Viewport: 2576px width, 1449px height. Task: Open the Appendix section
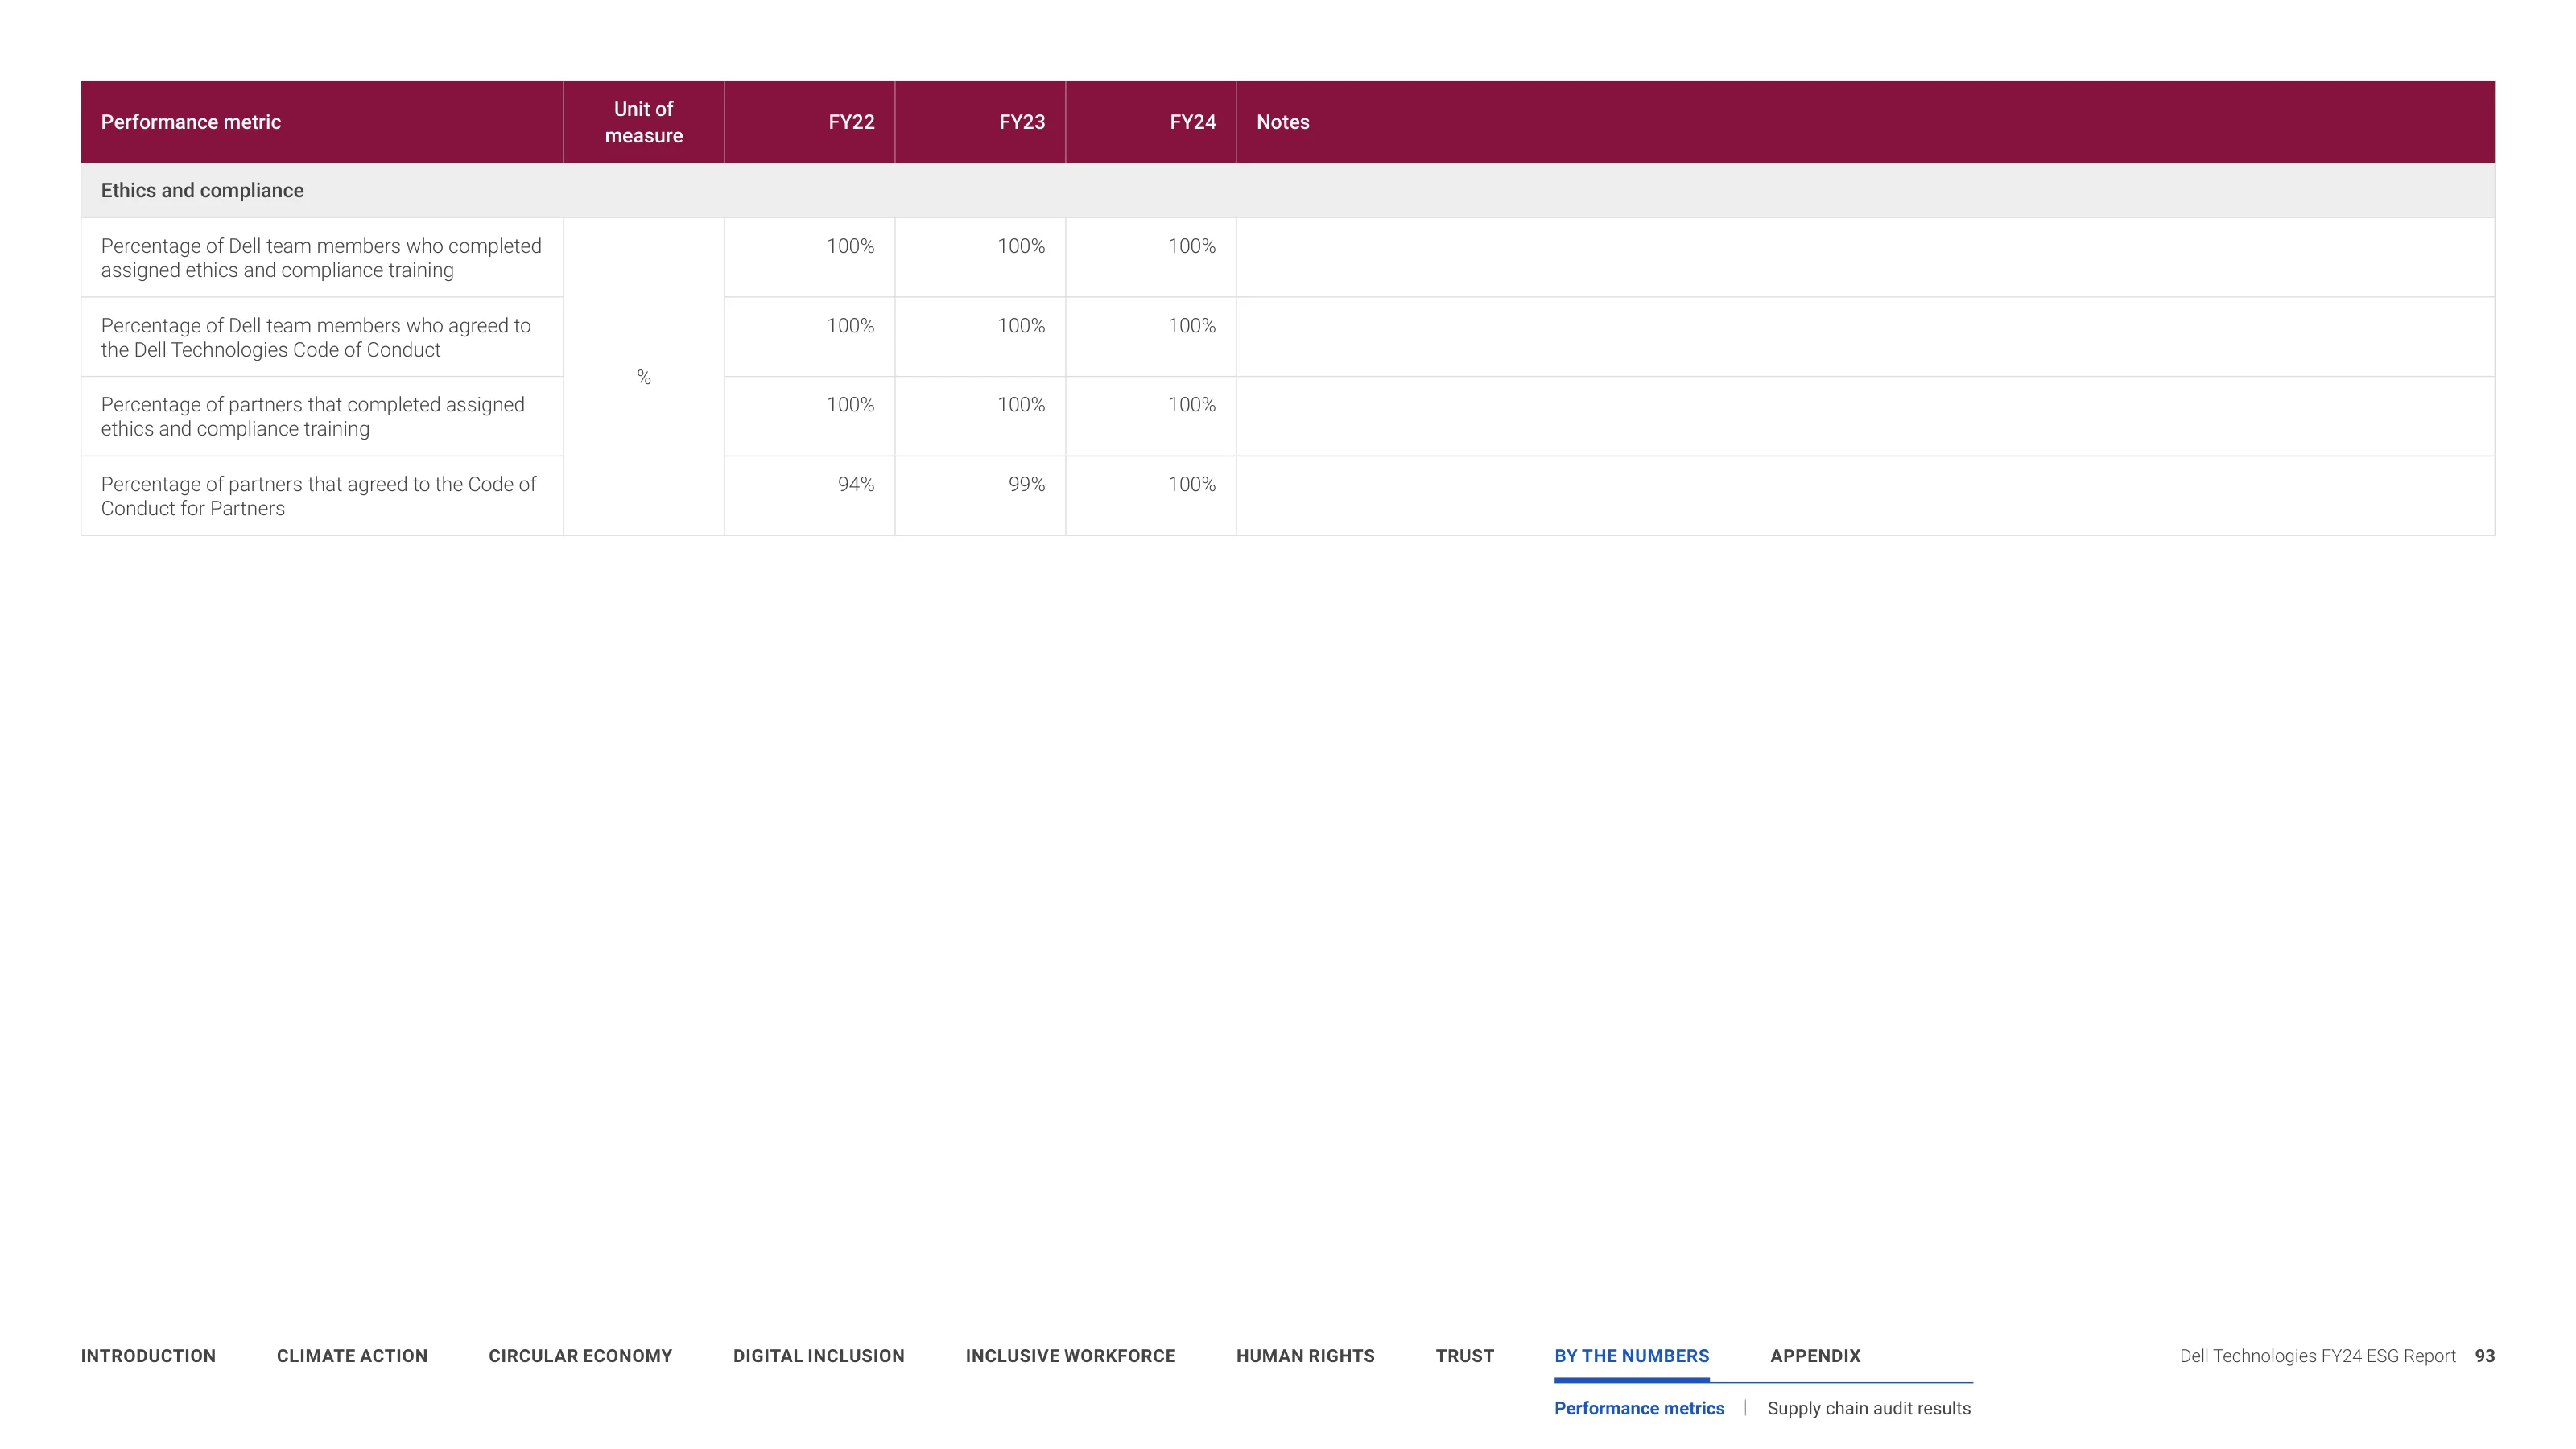coord(1815,1356)
